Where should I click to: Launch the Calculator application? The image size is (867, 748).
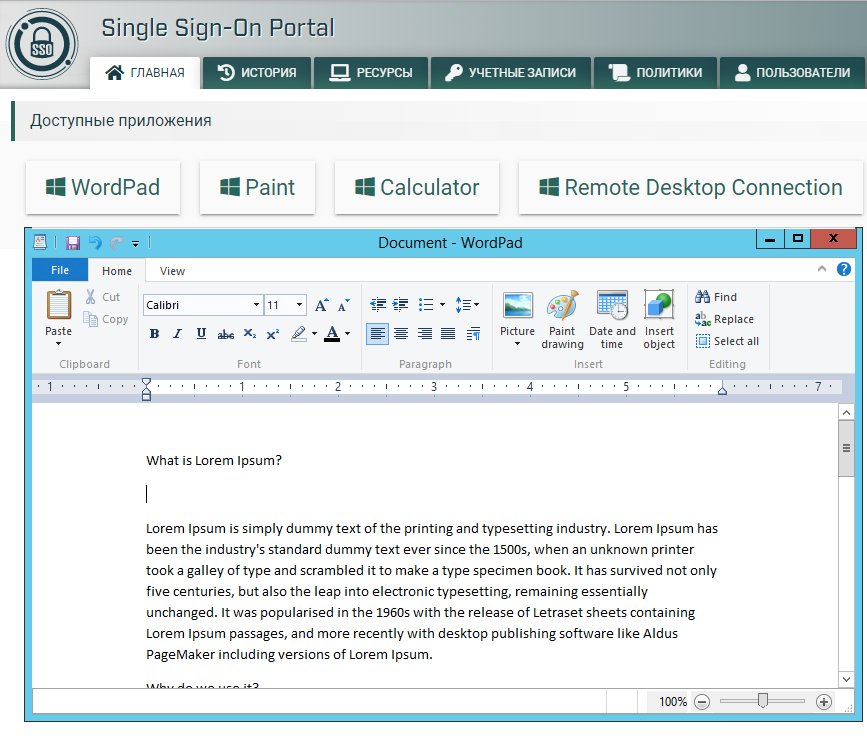(x=416, y=187)
